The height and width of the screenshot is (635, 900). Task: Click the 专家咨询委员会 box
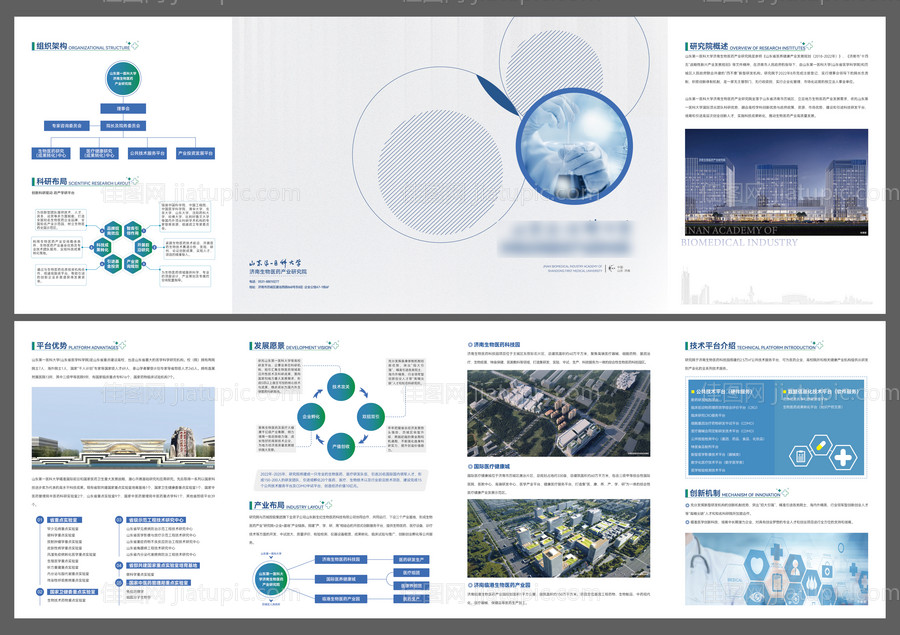pyautogui.click(x=64, y=126)
